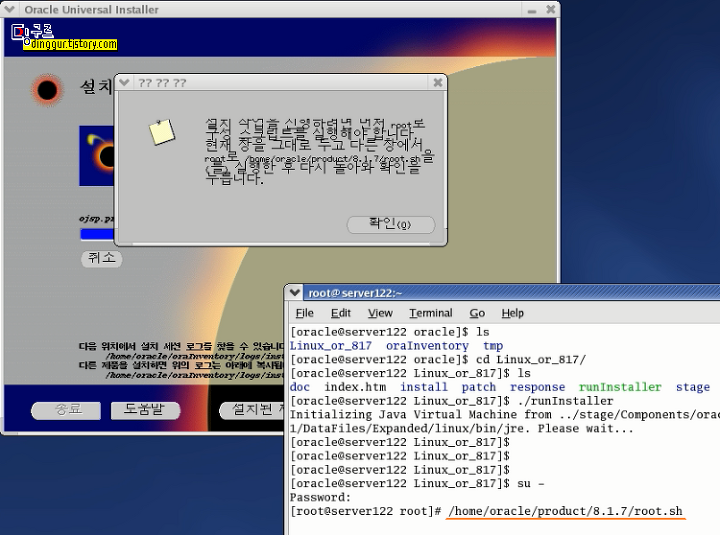Click the 도움말 help button in installer
The height and width of the screenshot is (535, 720).
tap(145, 410)
